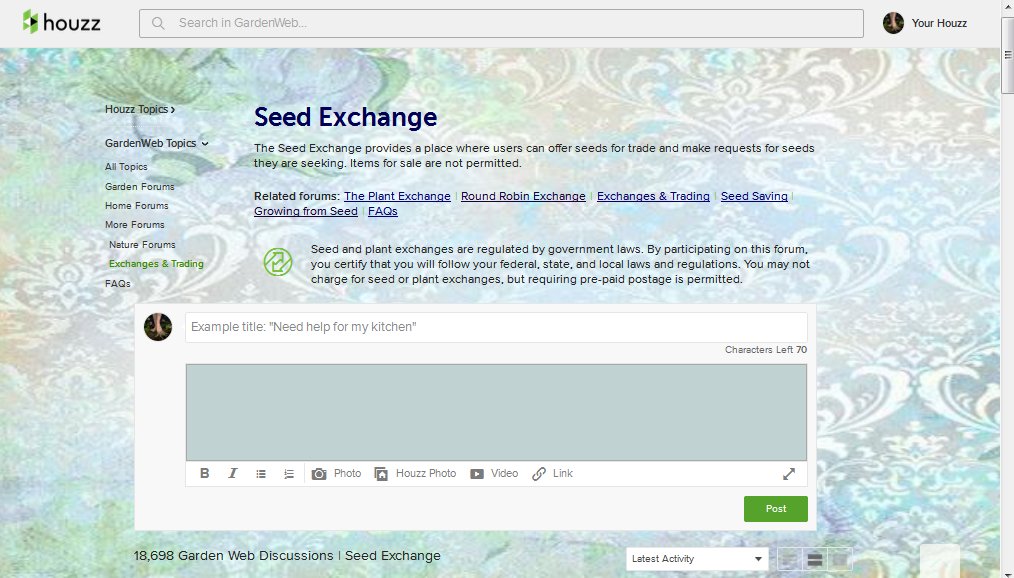This screenshot has height=578, width=1014.
Task: Follow Exchanges & Trading related forum link
Action: (x=653, y=196)
